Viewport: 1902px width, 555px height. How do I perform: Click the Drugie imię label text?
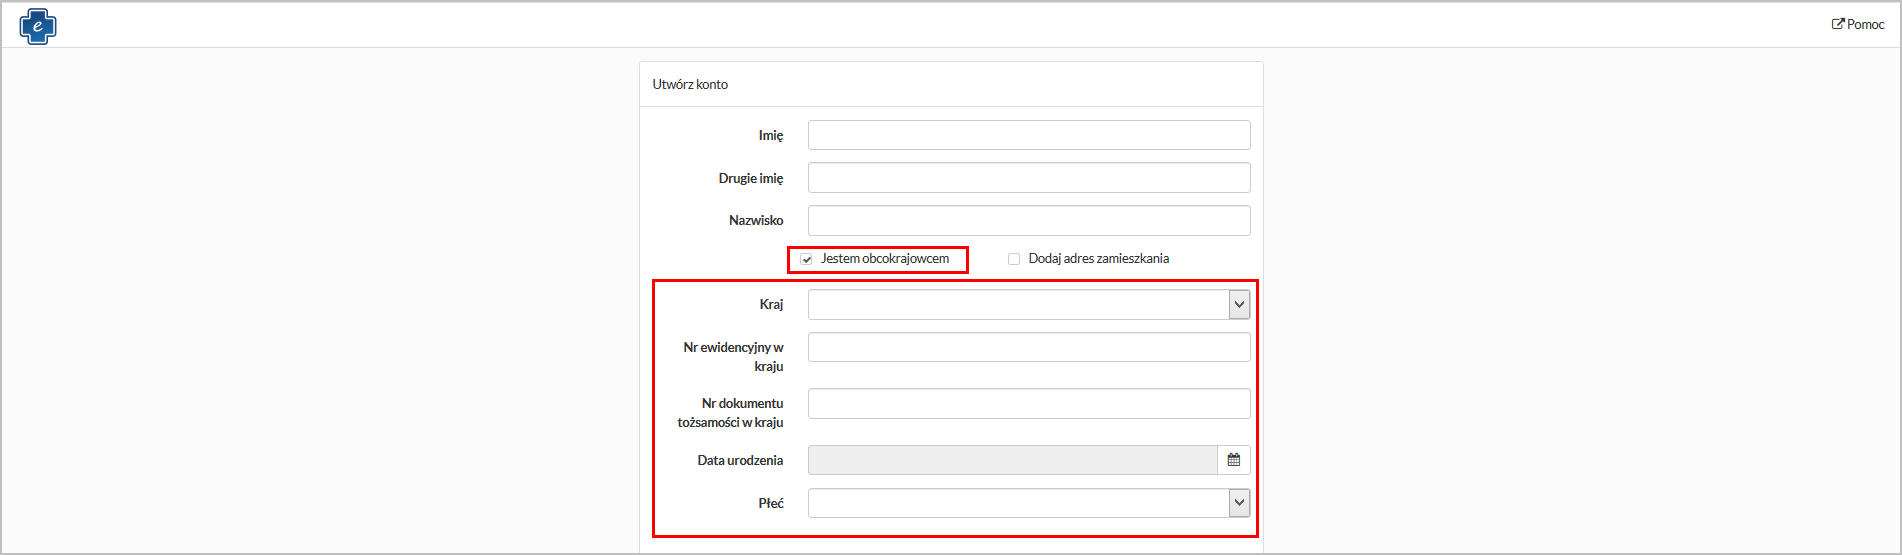[x=750, y=179]
